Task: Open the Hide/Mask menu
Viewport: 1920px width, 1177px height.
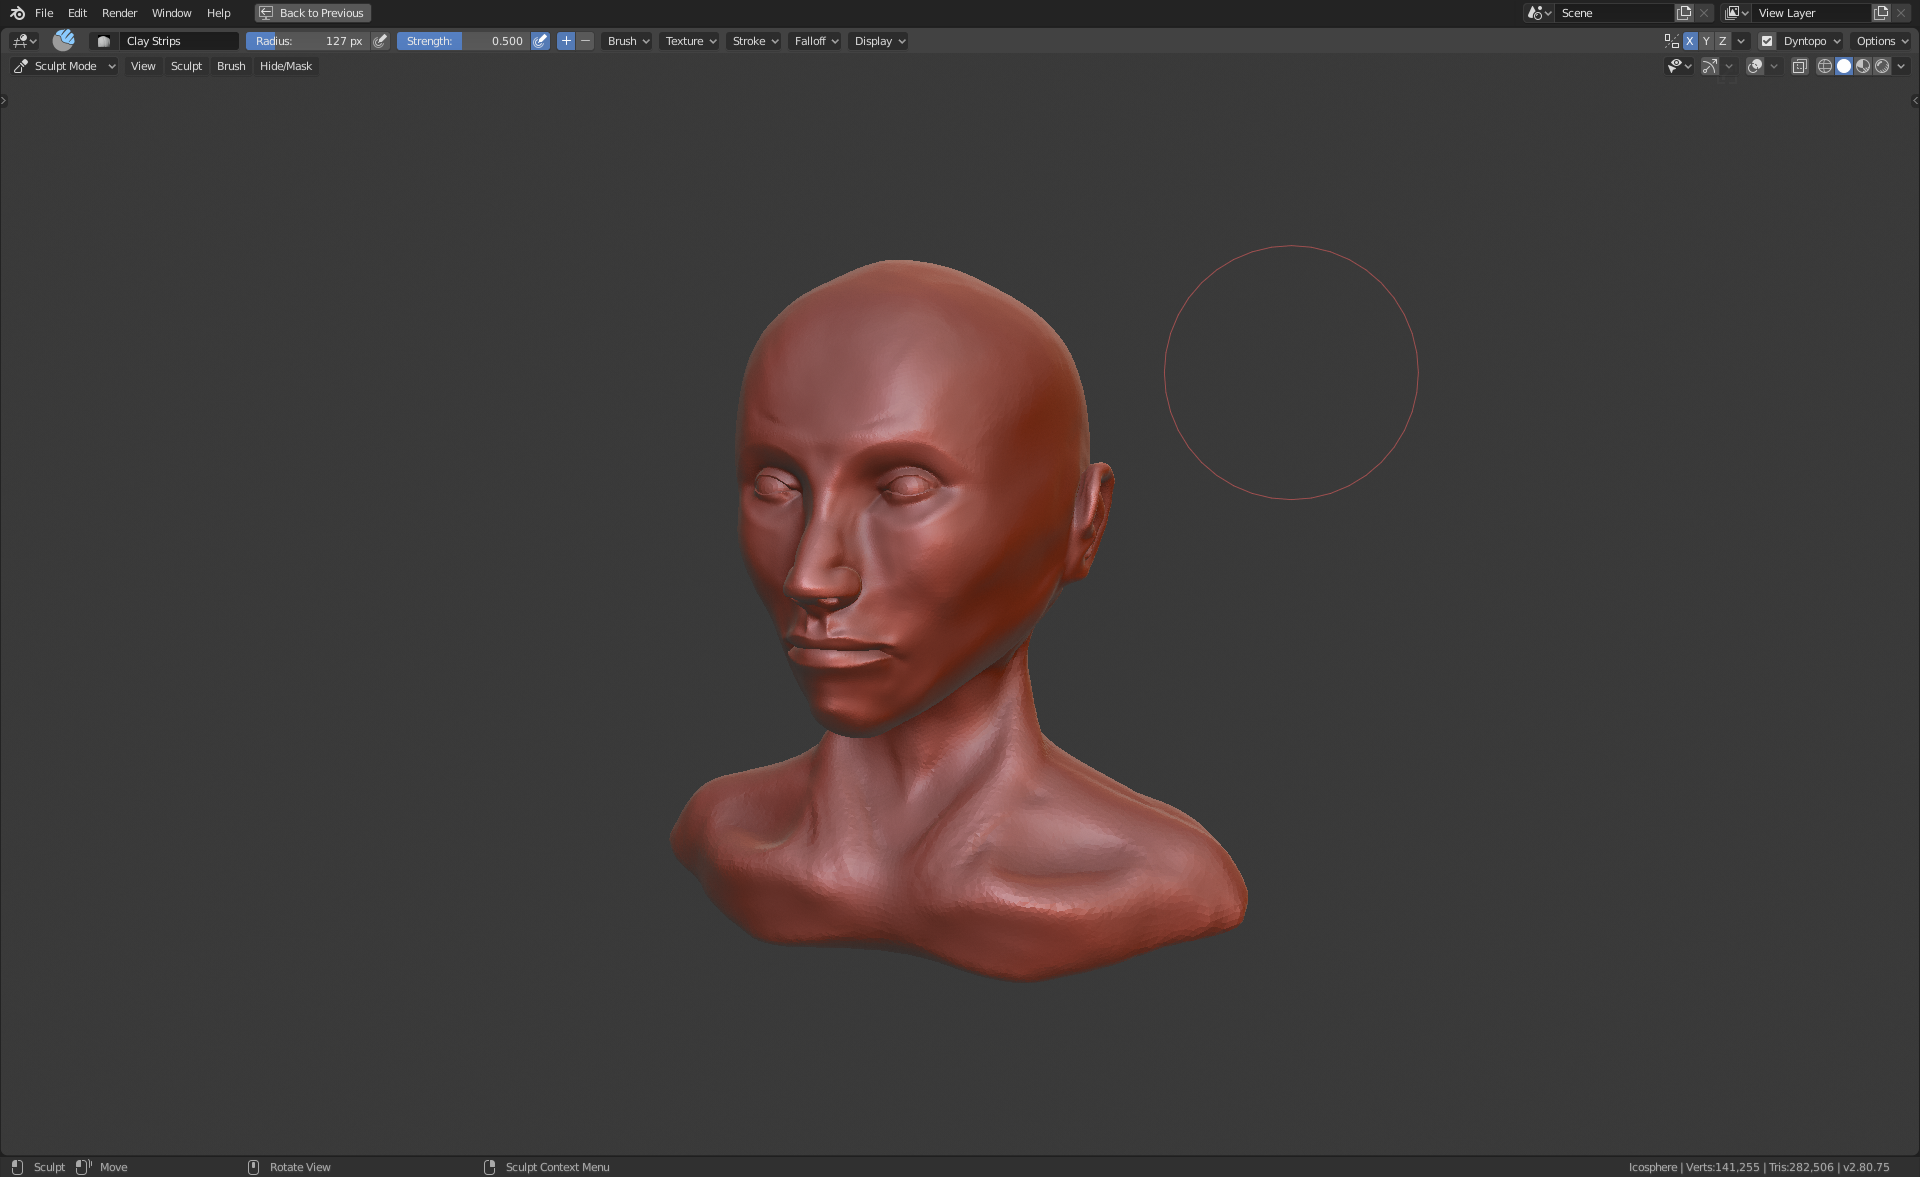Action: pyautogui.click(x=285, y=66)
